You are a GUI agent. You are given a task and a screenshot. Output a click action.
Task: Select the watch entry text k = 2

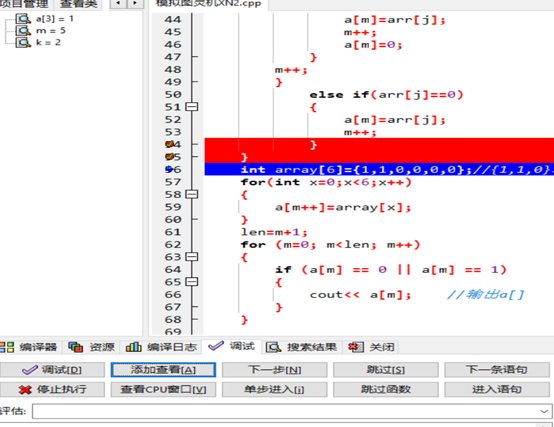click(48, 42)
